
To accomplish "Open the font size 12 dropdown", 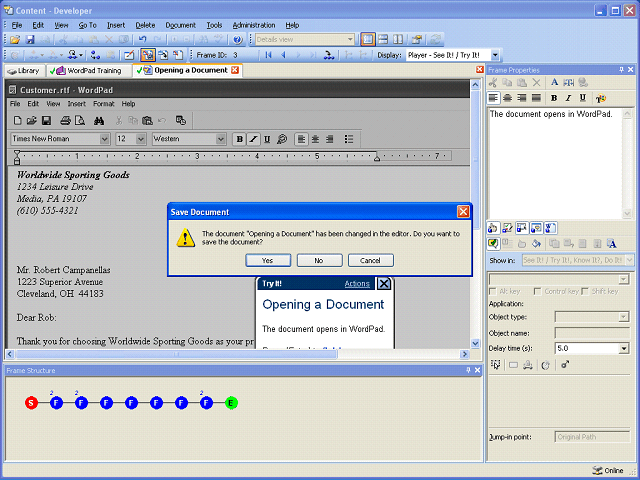I will (141, 139).
